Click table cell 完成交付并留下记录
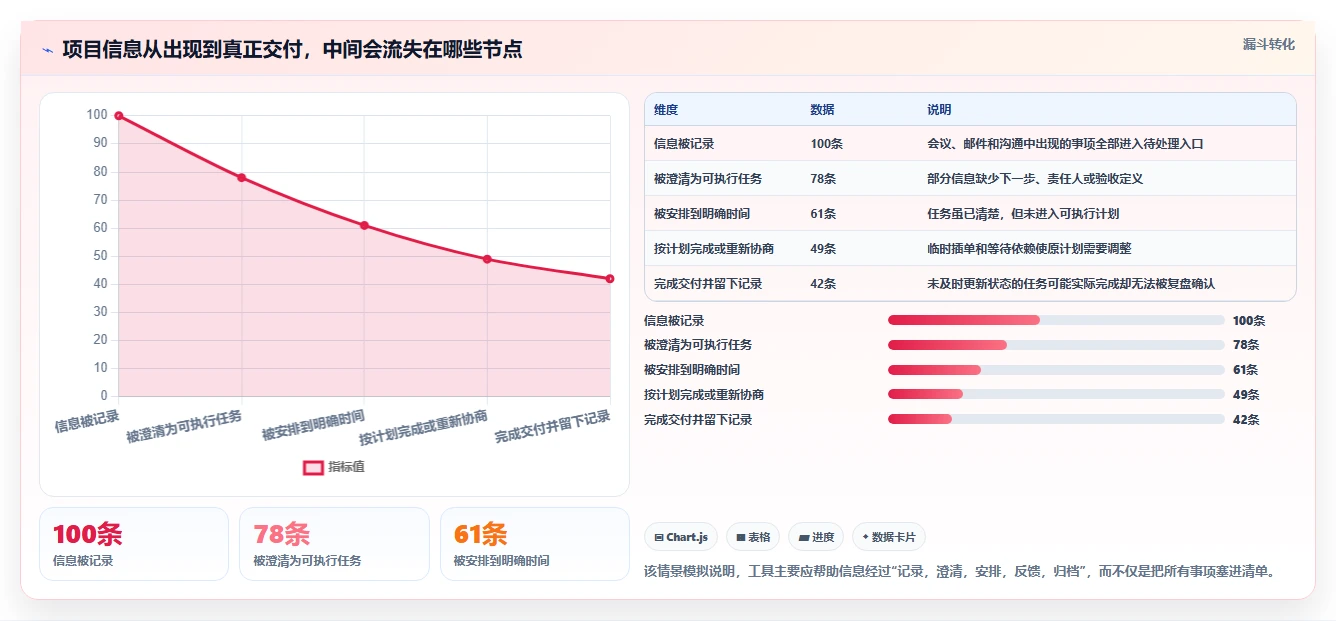1336x621 pixels. (x=708, y=284)
